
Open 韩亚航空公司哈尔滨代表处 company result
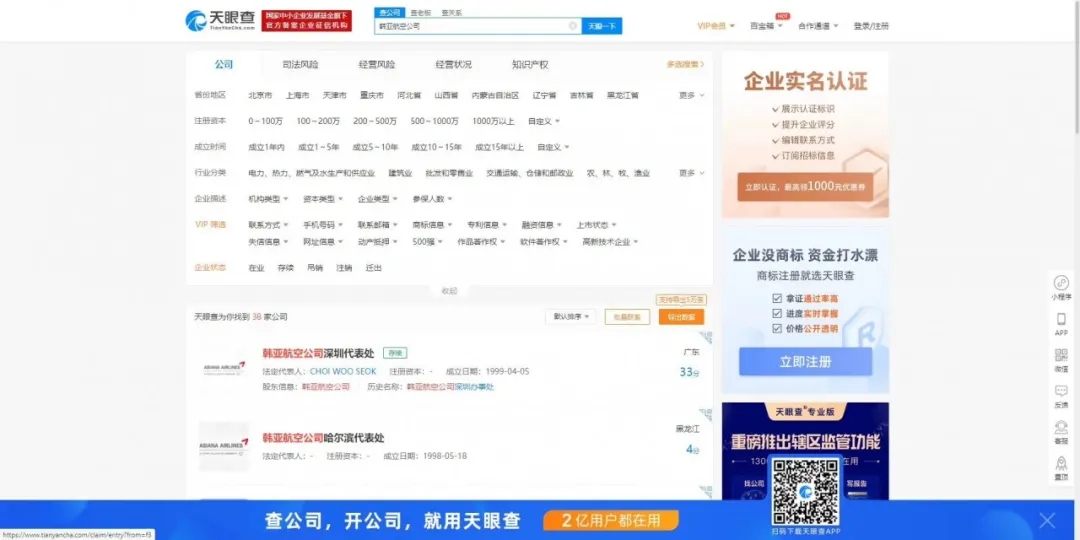(x=323, y=438)
